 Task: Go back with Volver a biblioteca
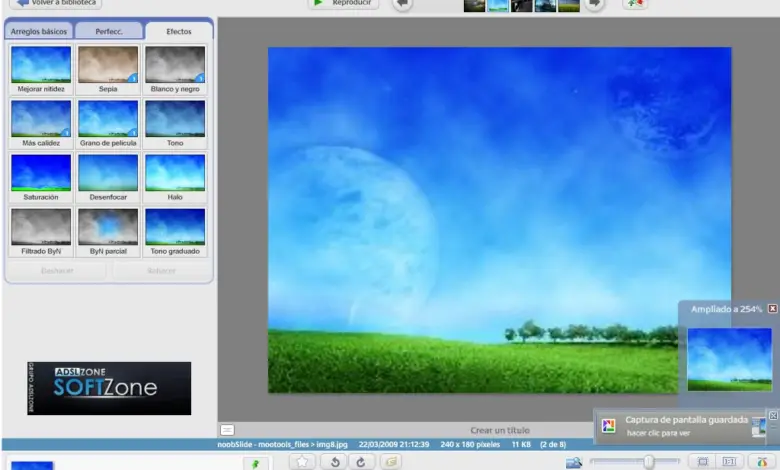(56, 3)
